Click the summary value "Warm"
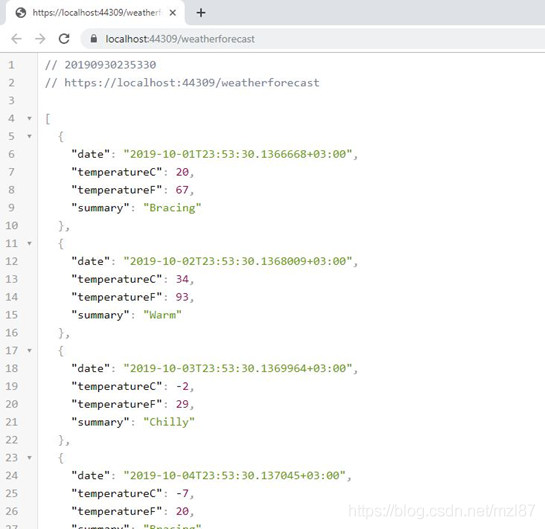545x529 pixels. [x=162, y=315]
